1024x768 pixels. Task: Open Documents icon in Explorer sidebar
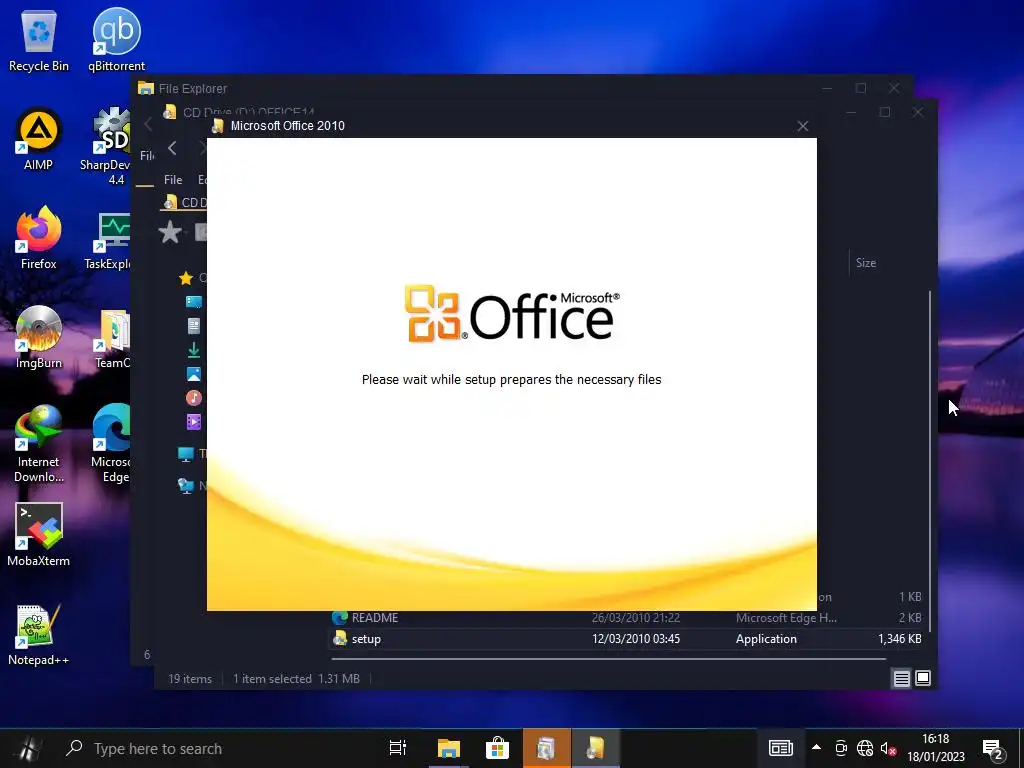point(194,326)
